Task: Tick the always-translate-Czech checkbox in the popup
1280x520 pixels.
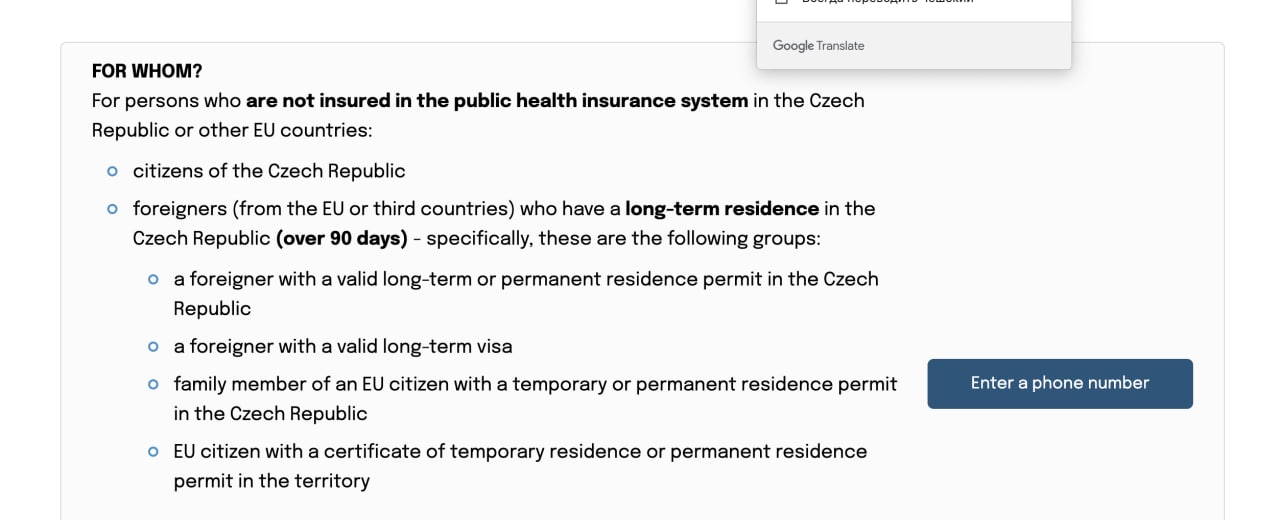Action: click(x=782, y=1)
